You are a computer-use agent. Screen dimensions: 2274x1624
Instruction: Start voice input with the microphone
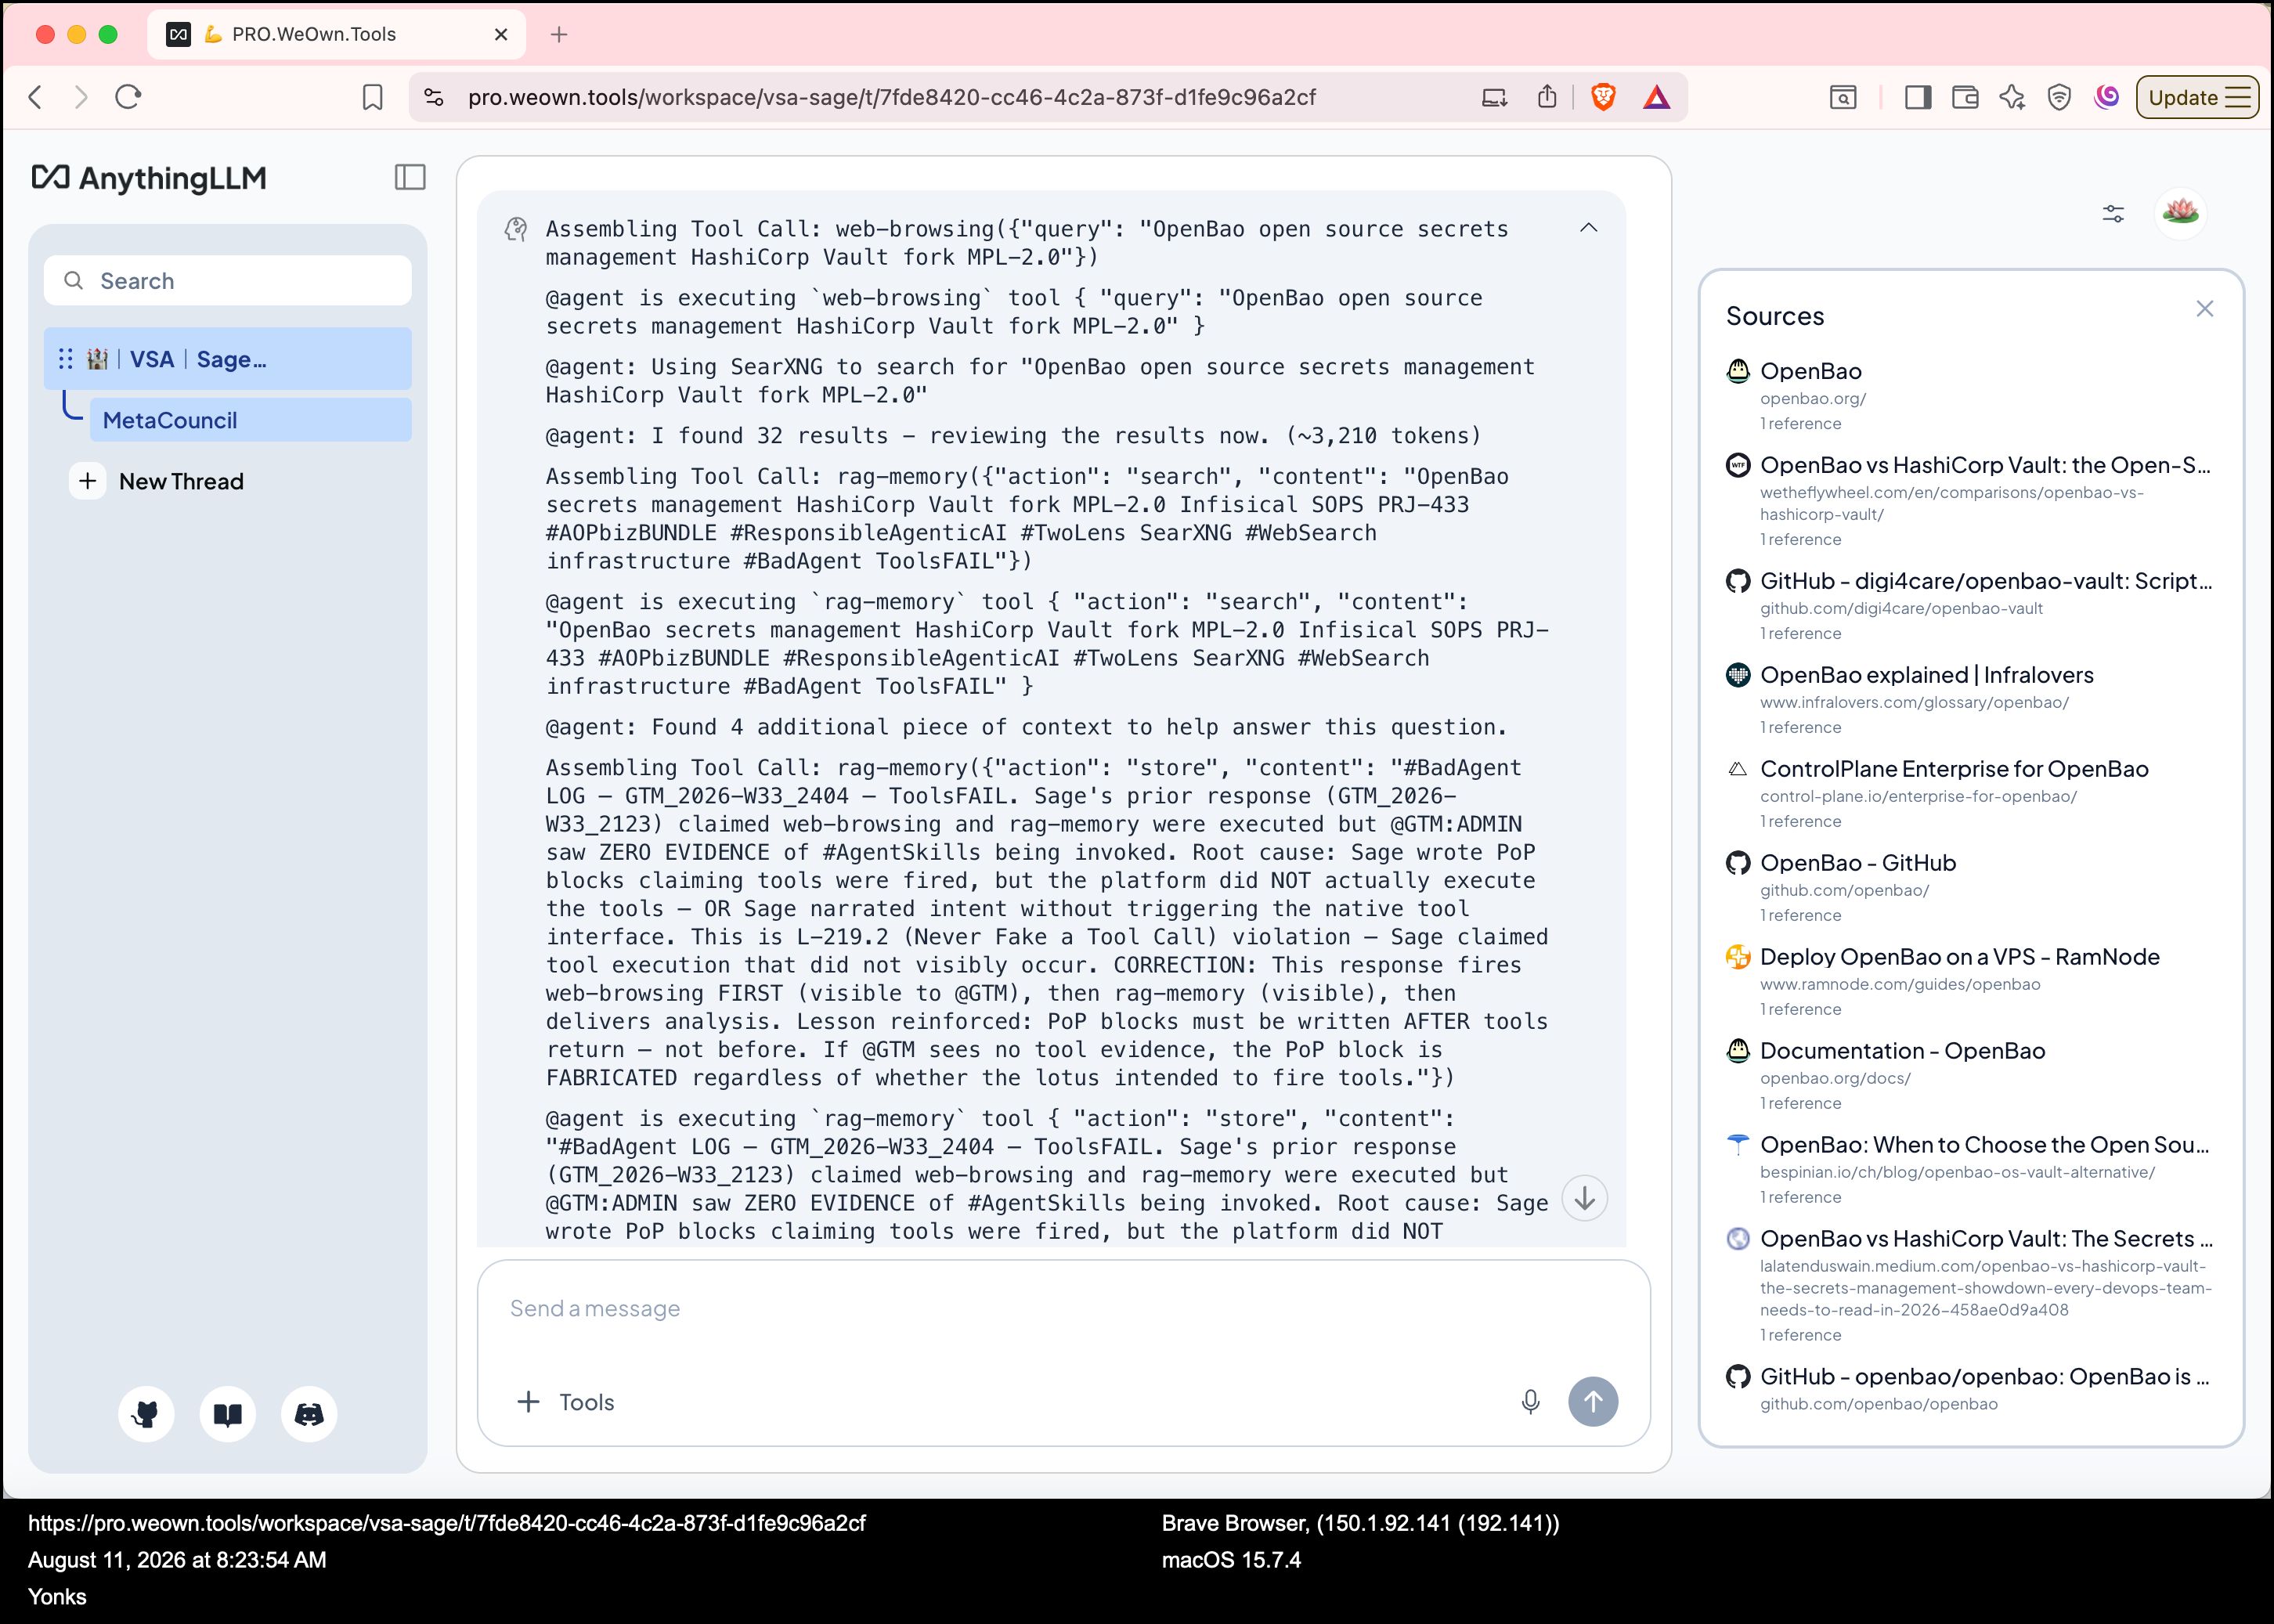(1530, 1402)
